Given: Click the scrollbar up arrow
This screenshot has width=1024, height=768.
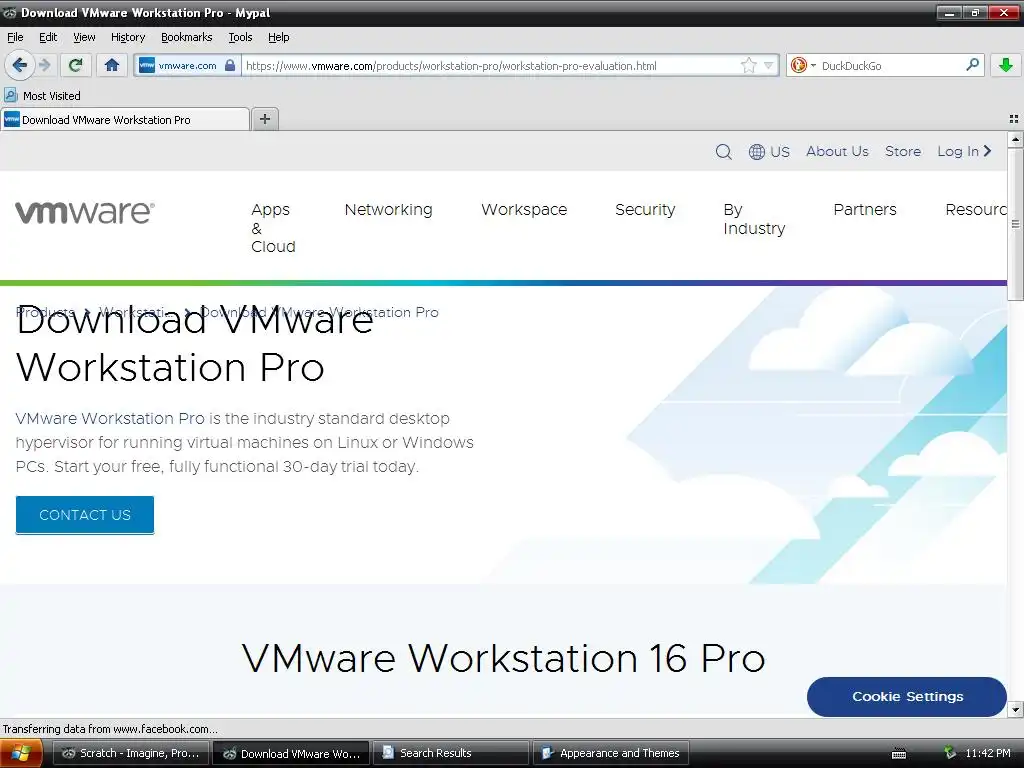Looking at the screenshot, I should pos(1015,139).
